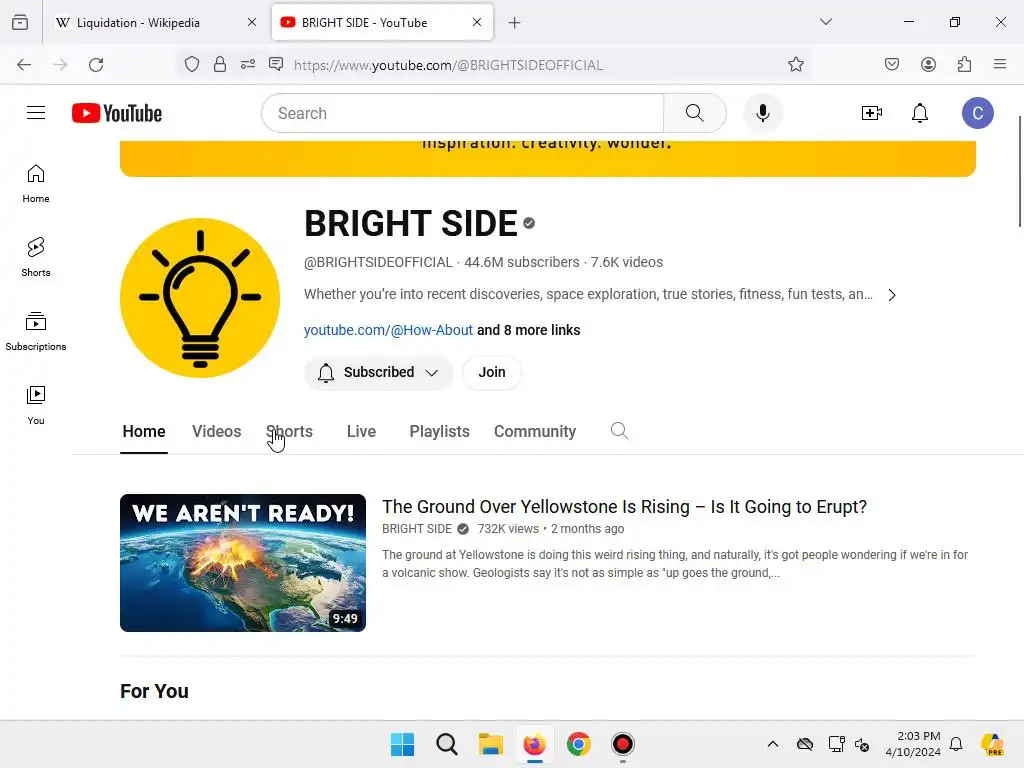1024x768 pixels.
Task: Click the search magnifier button
Action: coord(695,113)
